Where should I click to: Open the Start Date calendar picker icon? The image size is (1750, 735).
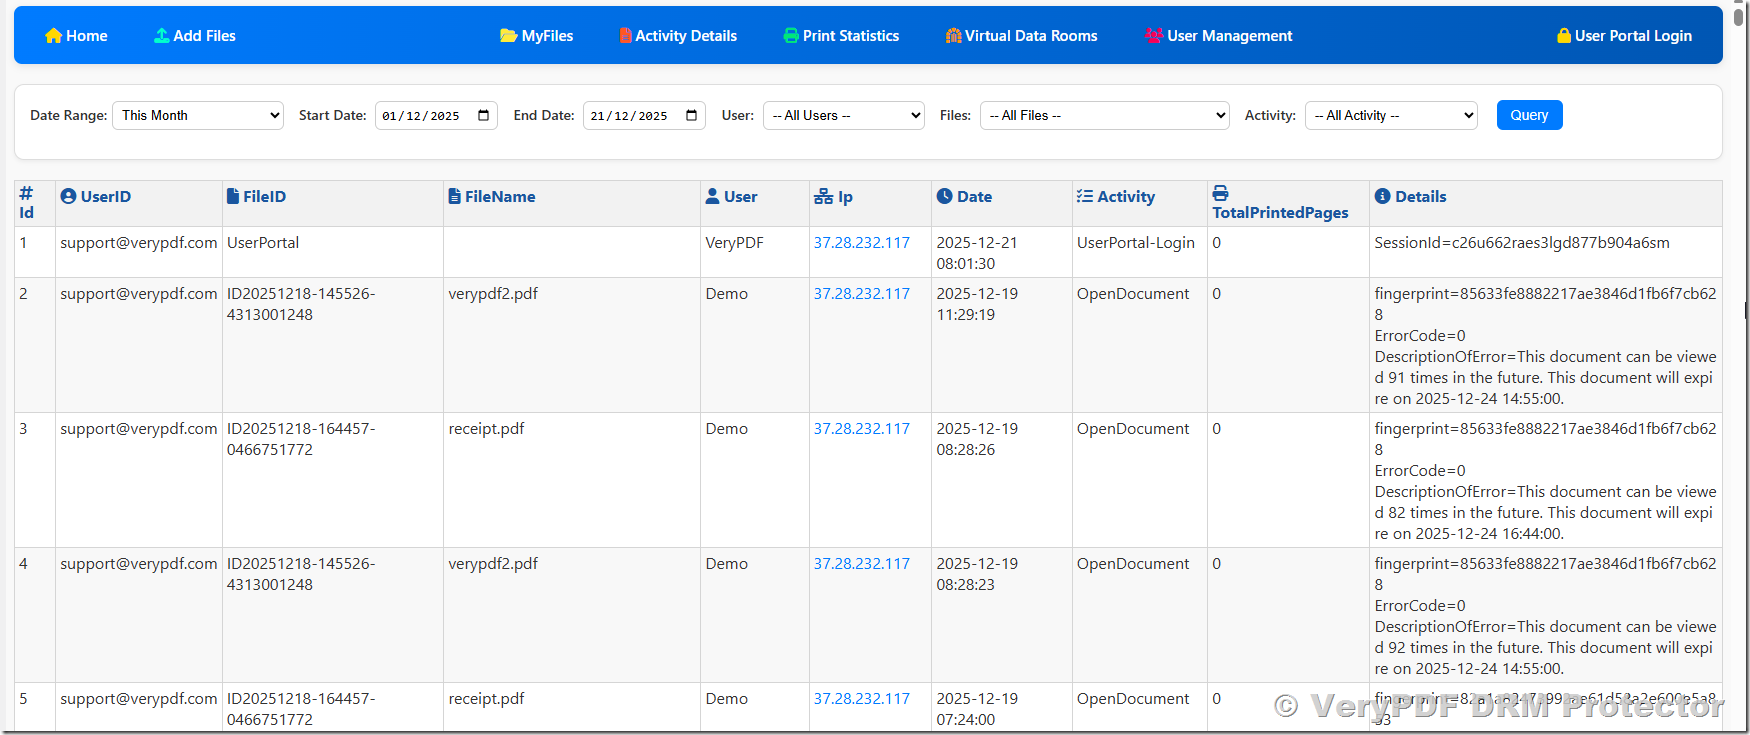point(484,115)
